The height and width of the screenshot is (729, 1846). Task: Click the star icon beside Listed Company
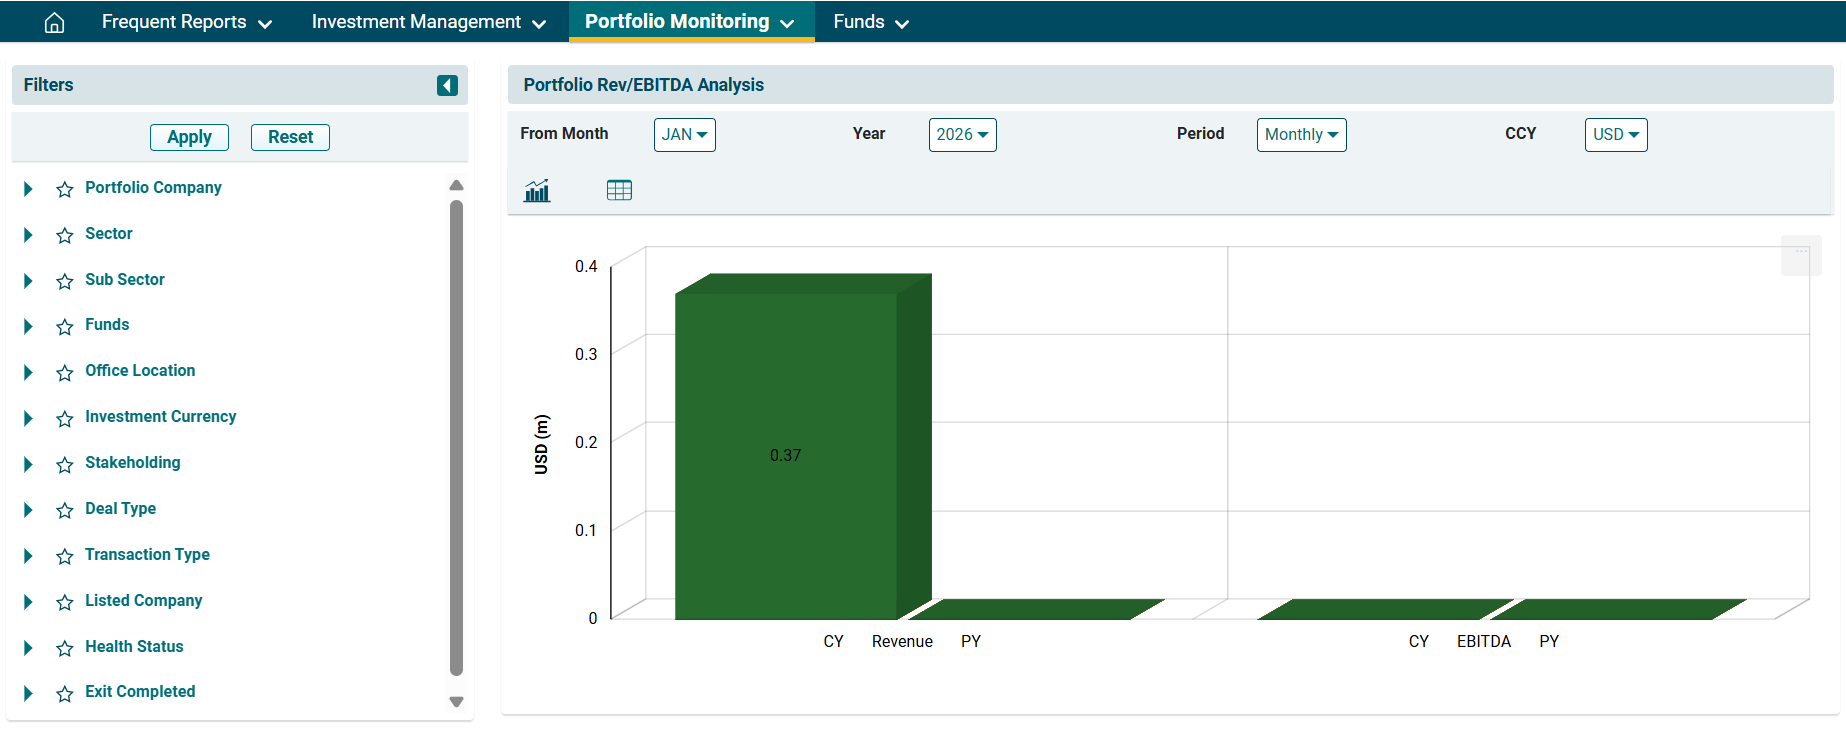click(65, 602)
